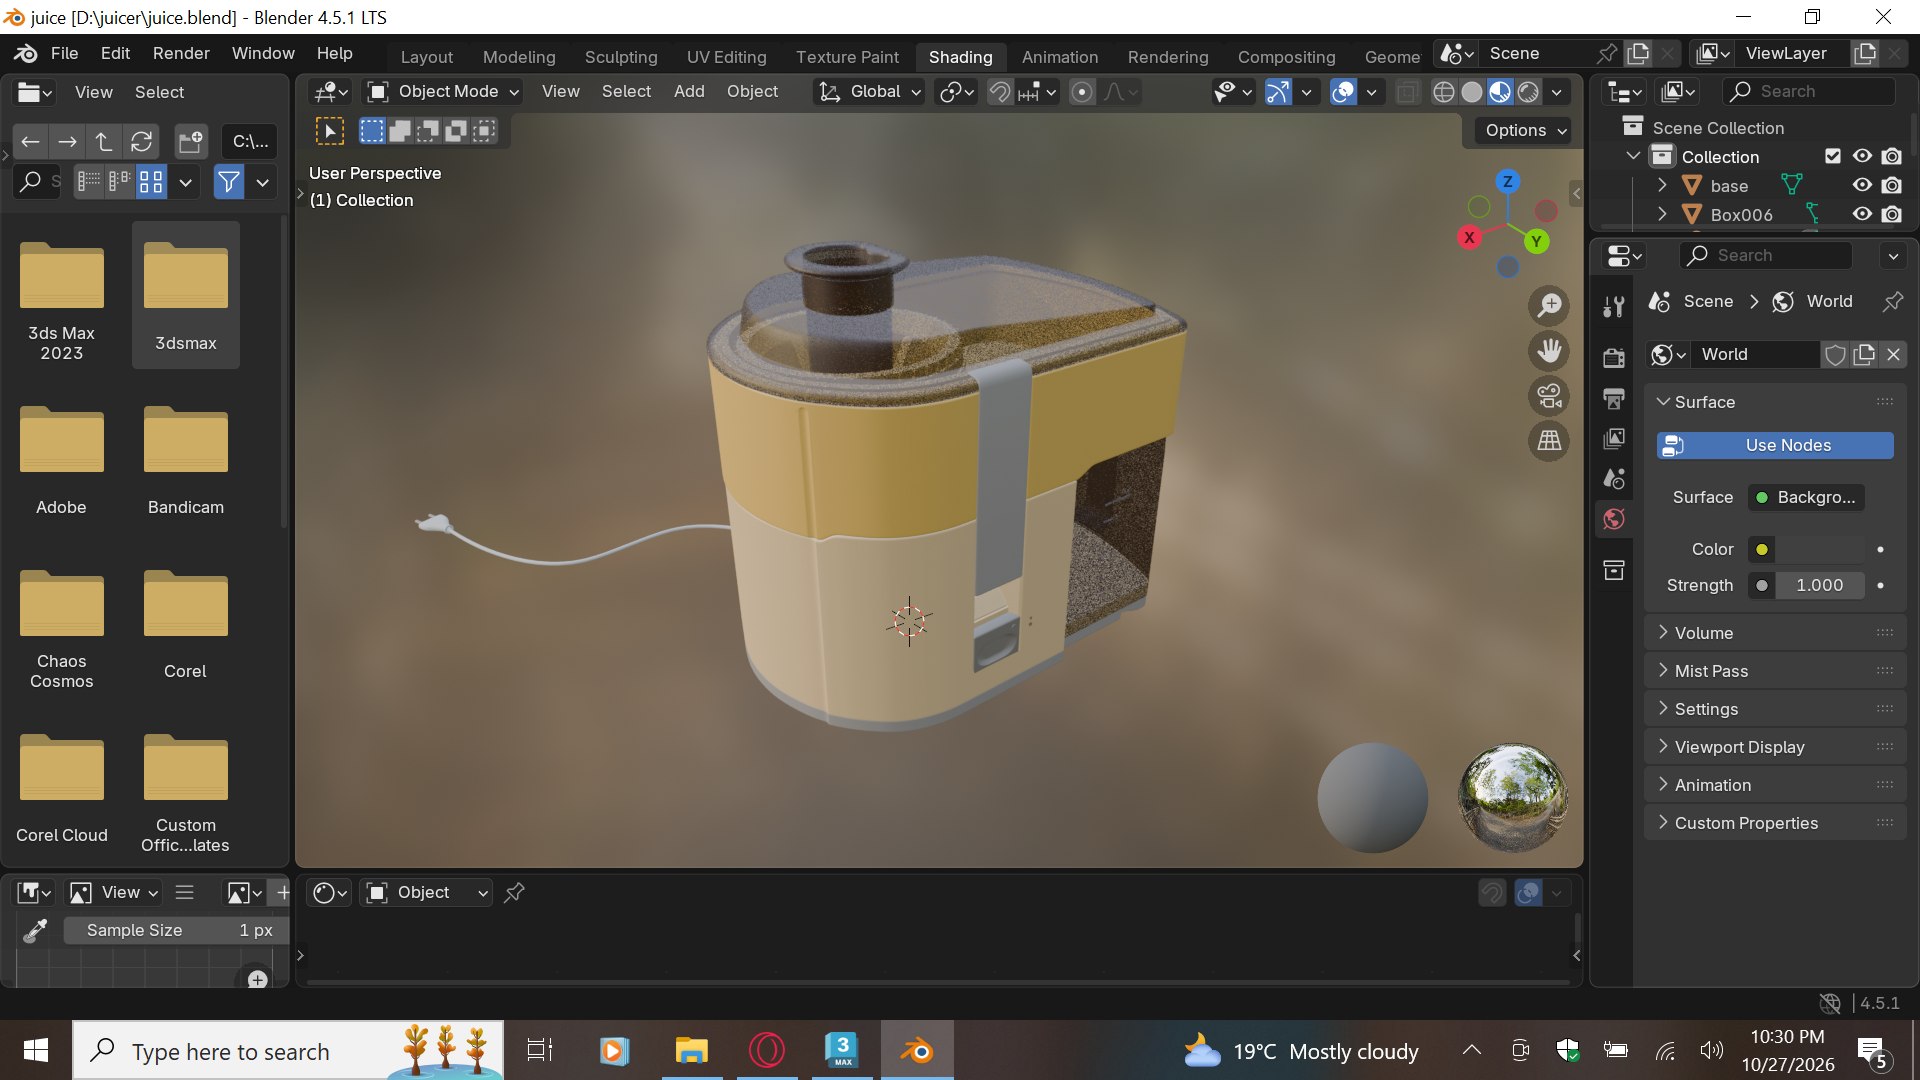Switch to the UV Editing workspace tab
1920x1080 pixels.
[x=727, y=57]
